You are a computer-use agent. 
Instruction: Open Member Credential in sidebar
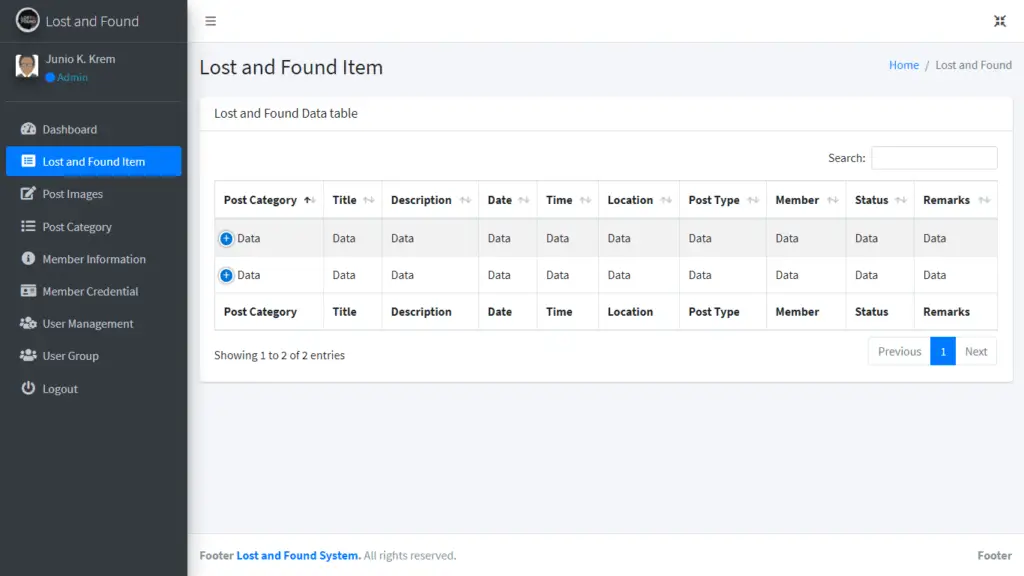pyautogui.click(x=93, y=291)
